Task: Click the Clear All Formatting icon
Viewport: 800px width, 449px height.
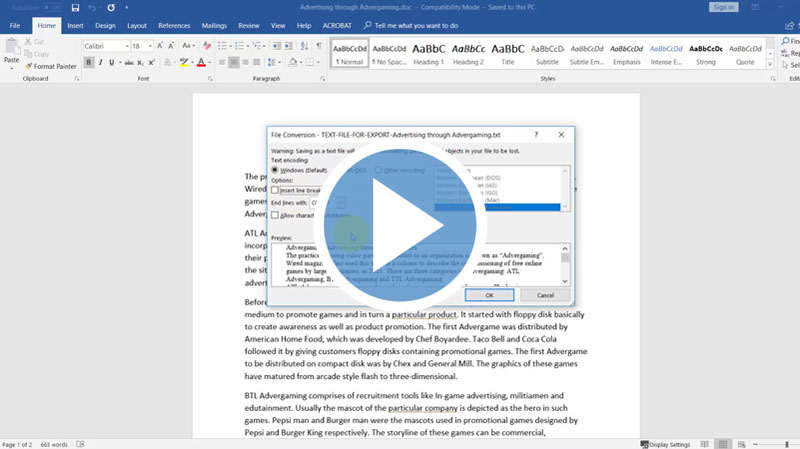Action: (x=205, y=46)
